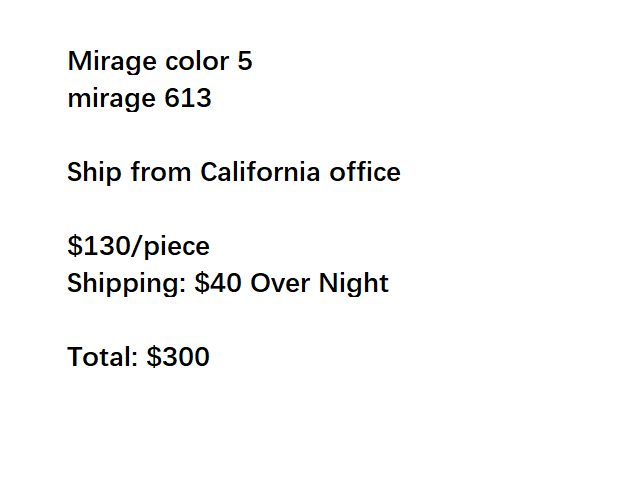Click the number "613"
This screenshot has width=621, height=492.
click(187, 99)
